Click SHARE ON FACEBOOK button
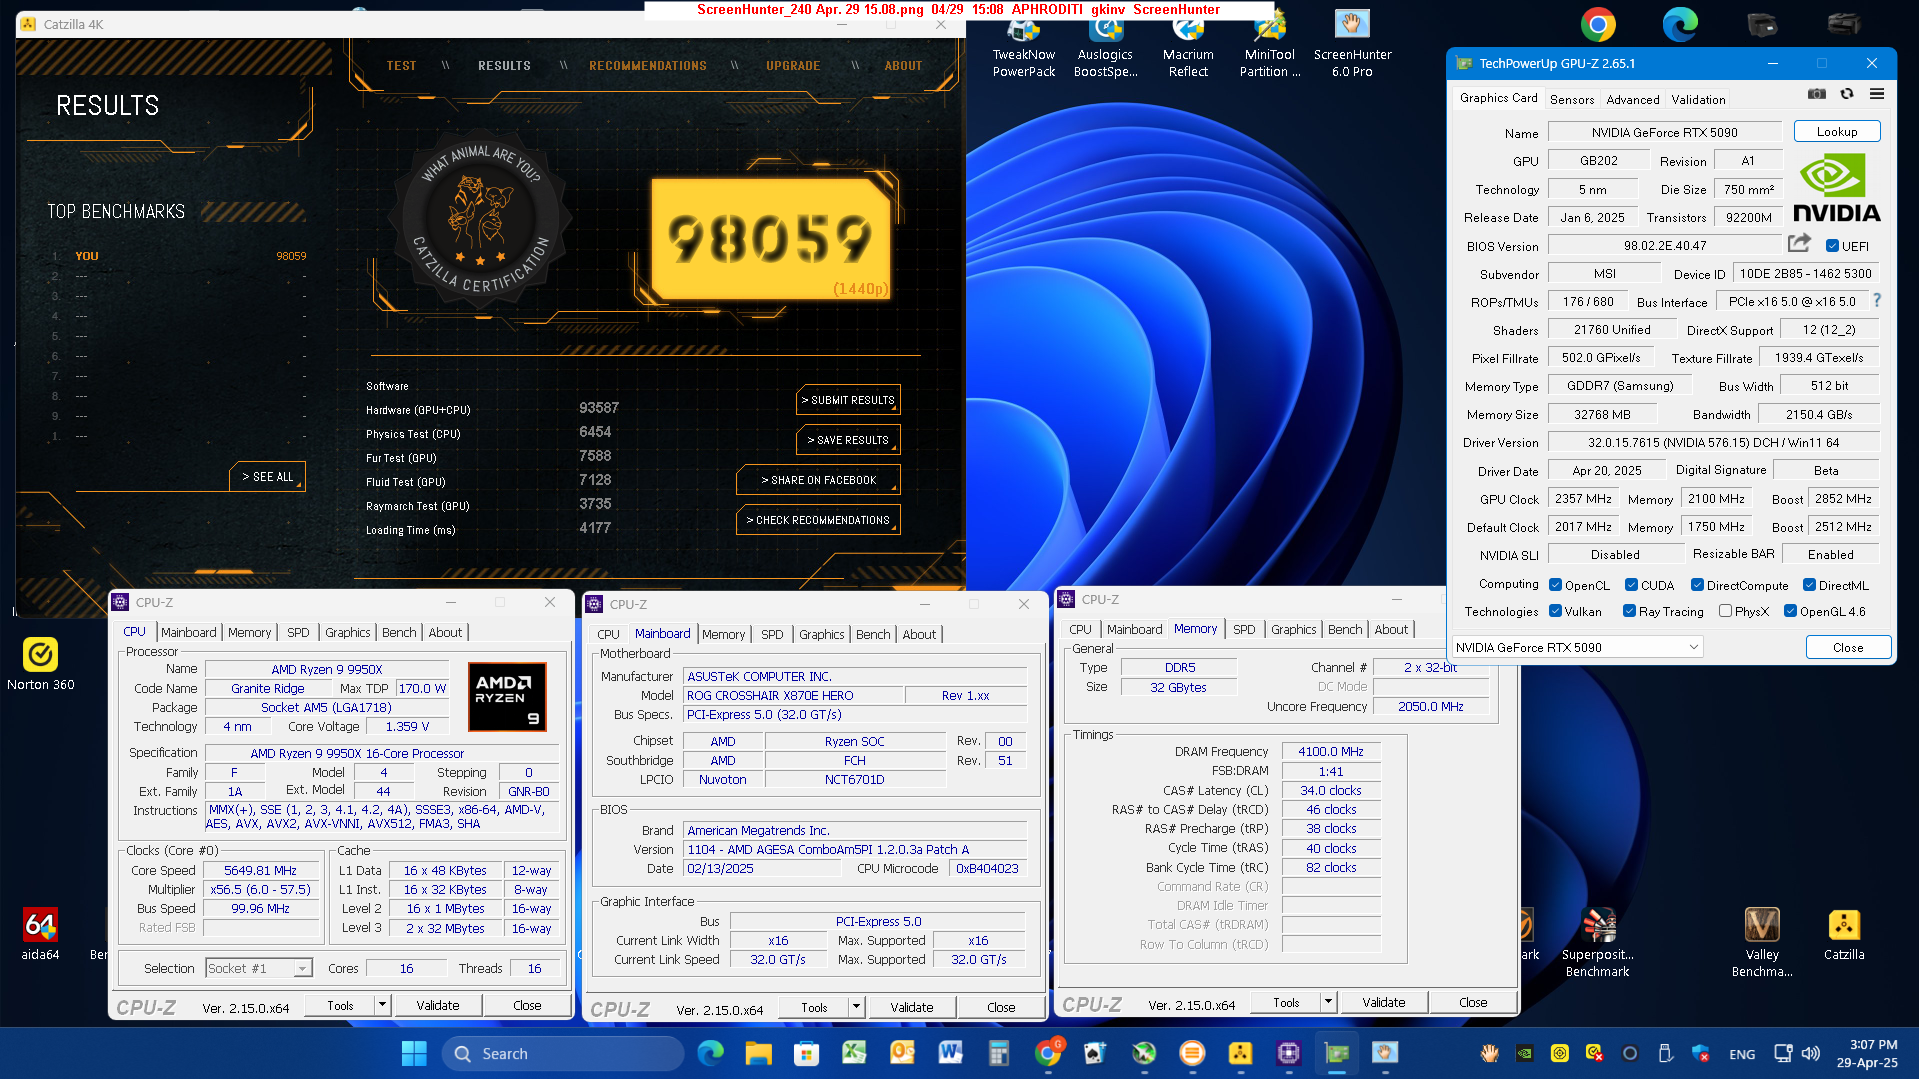This screenshot has width=1919, height=1079. [818, 480]
